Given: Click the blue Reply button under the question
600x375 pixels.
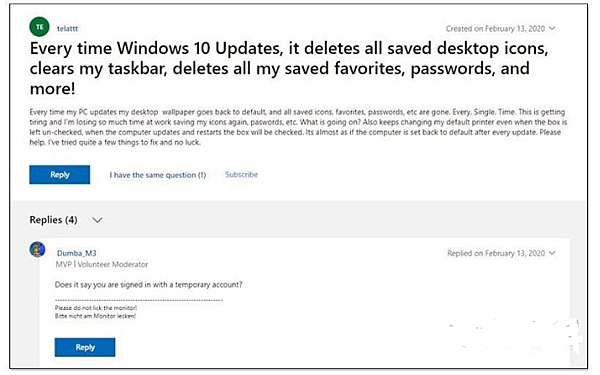Looking at the screenshot, I should [x=60, y=174].
